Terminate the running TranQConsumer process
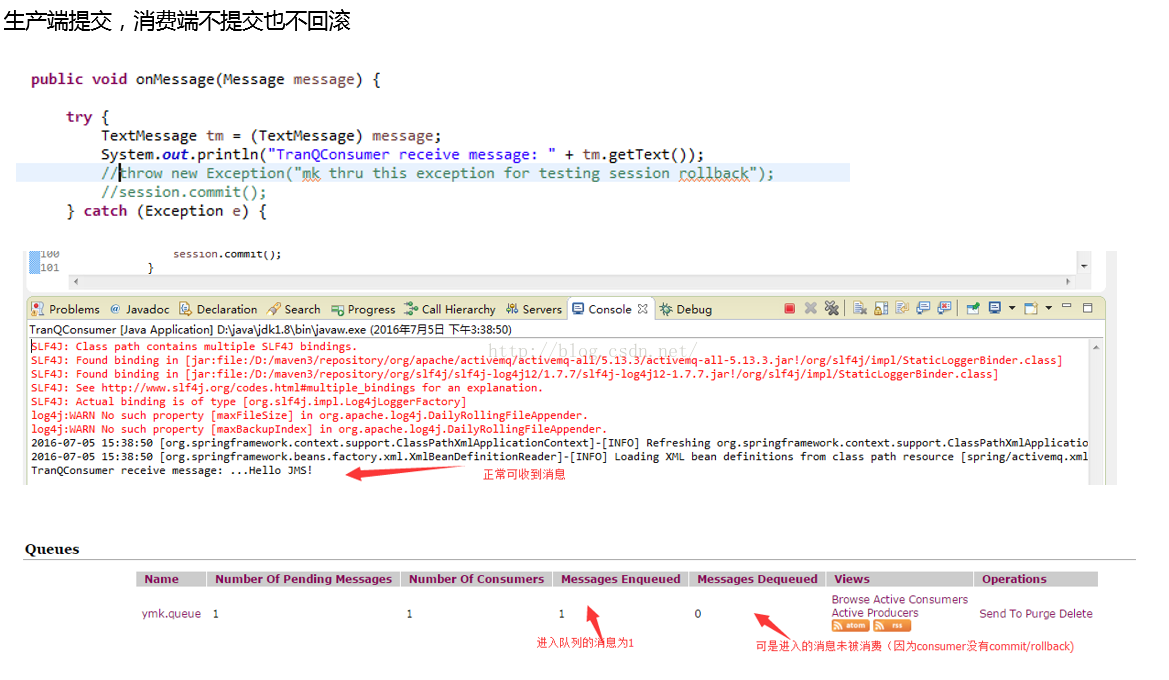Image resolution: width=1169 pixels, height=680 pixels. click(790, 309)
